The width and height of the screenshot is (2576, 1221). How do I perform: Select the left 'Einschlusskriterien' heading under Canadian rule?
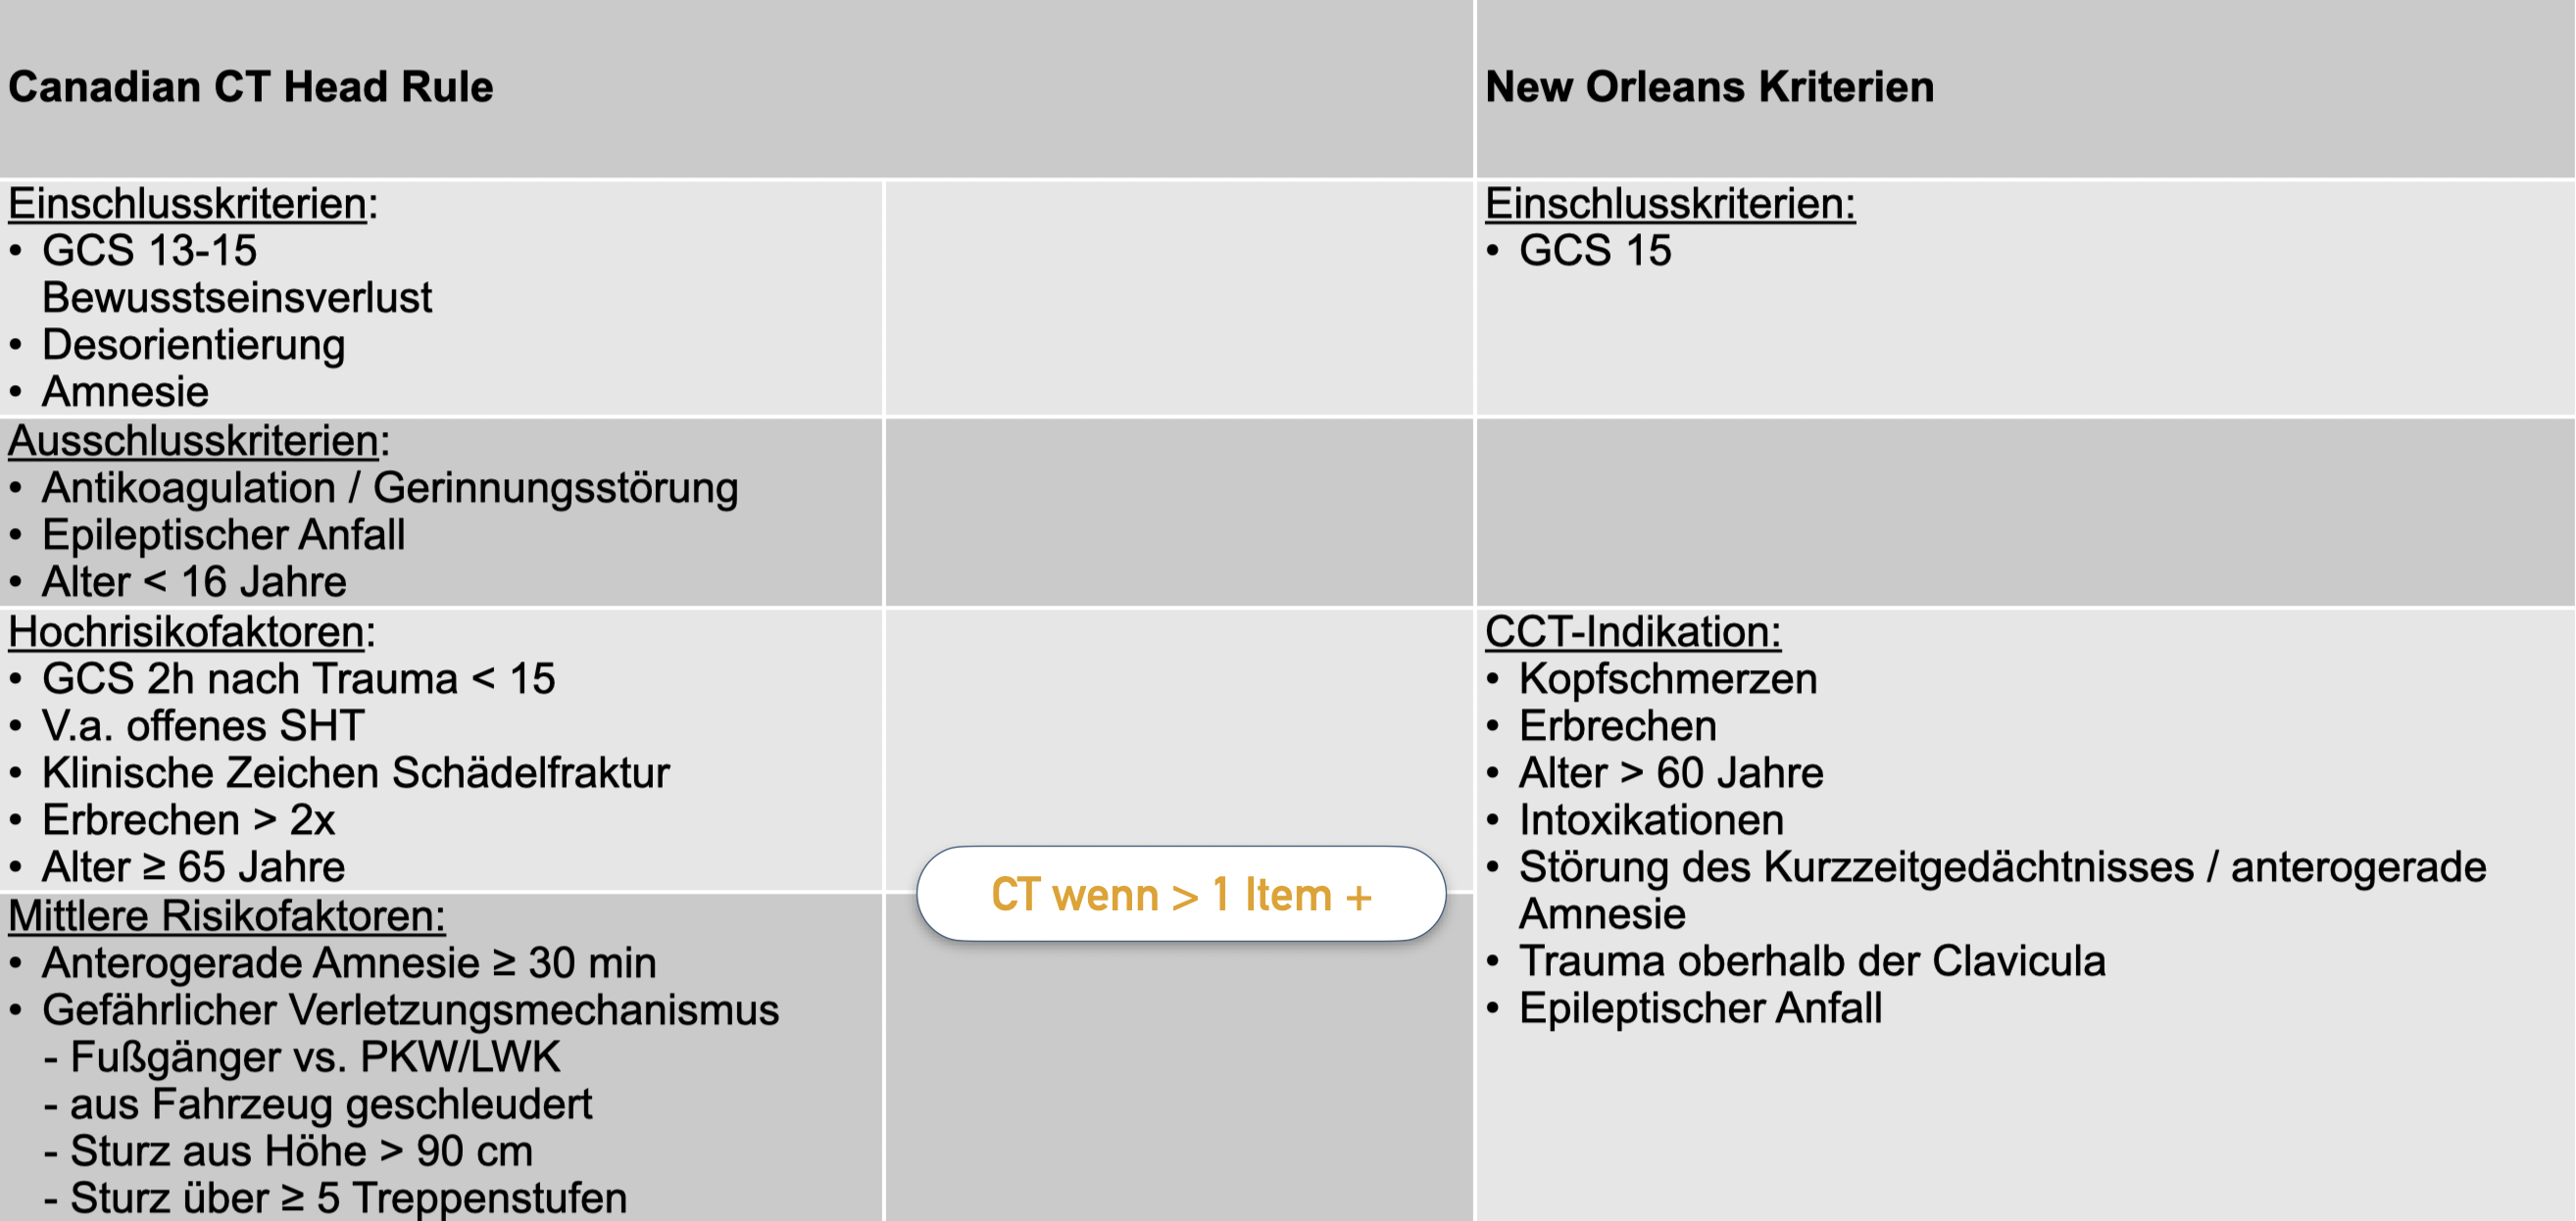pos(188,204)
